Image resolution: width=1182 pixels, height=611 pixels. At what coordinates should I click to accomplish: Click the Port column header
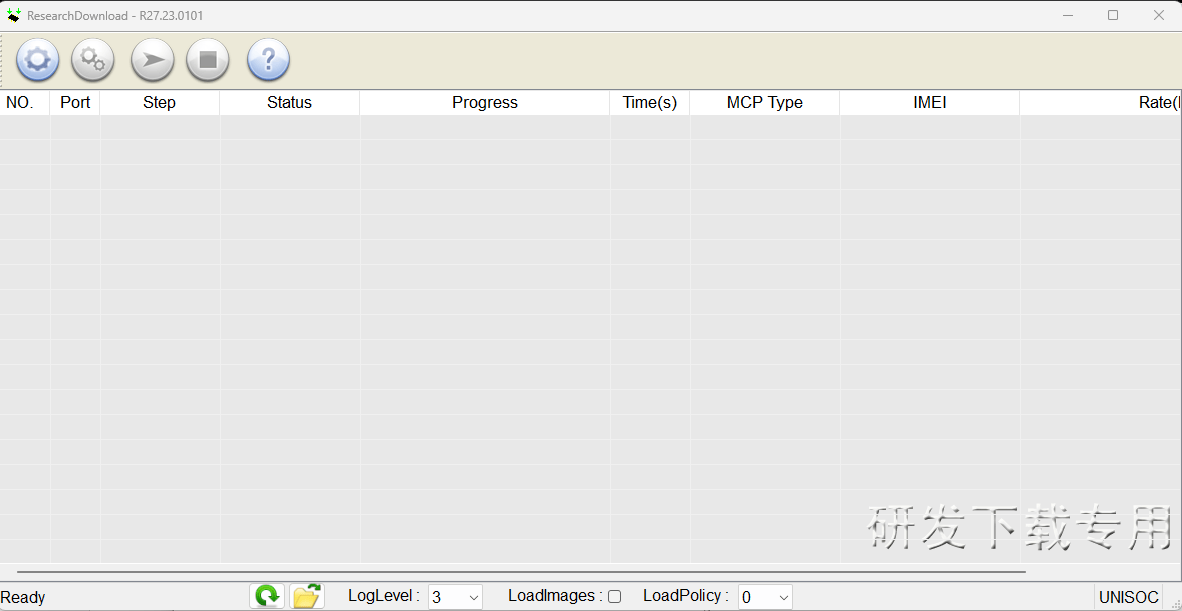(x=74, y=102)
